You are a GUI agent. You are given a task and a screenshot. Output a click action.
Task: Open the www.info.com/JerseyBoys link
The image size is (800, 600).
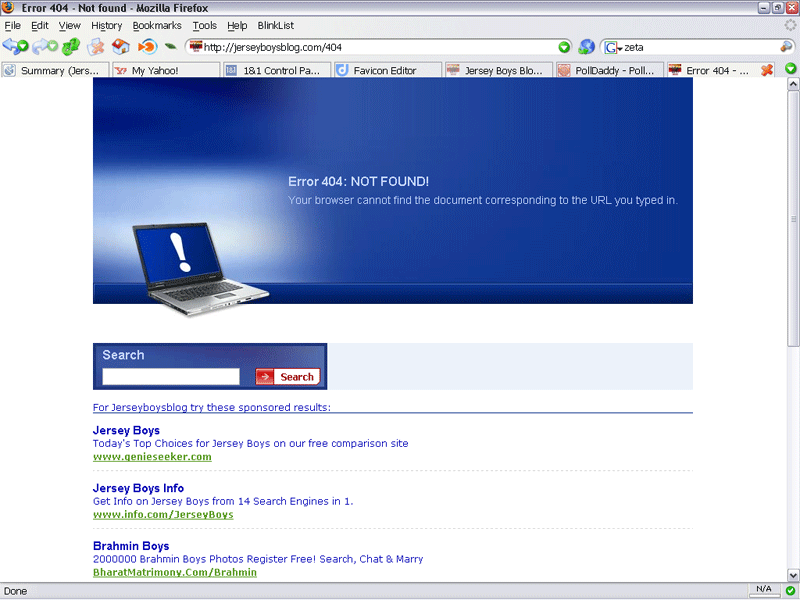[x=163, y=514]
